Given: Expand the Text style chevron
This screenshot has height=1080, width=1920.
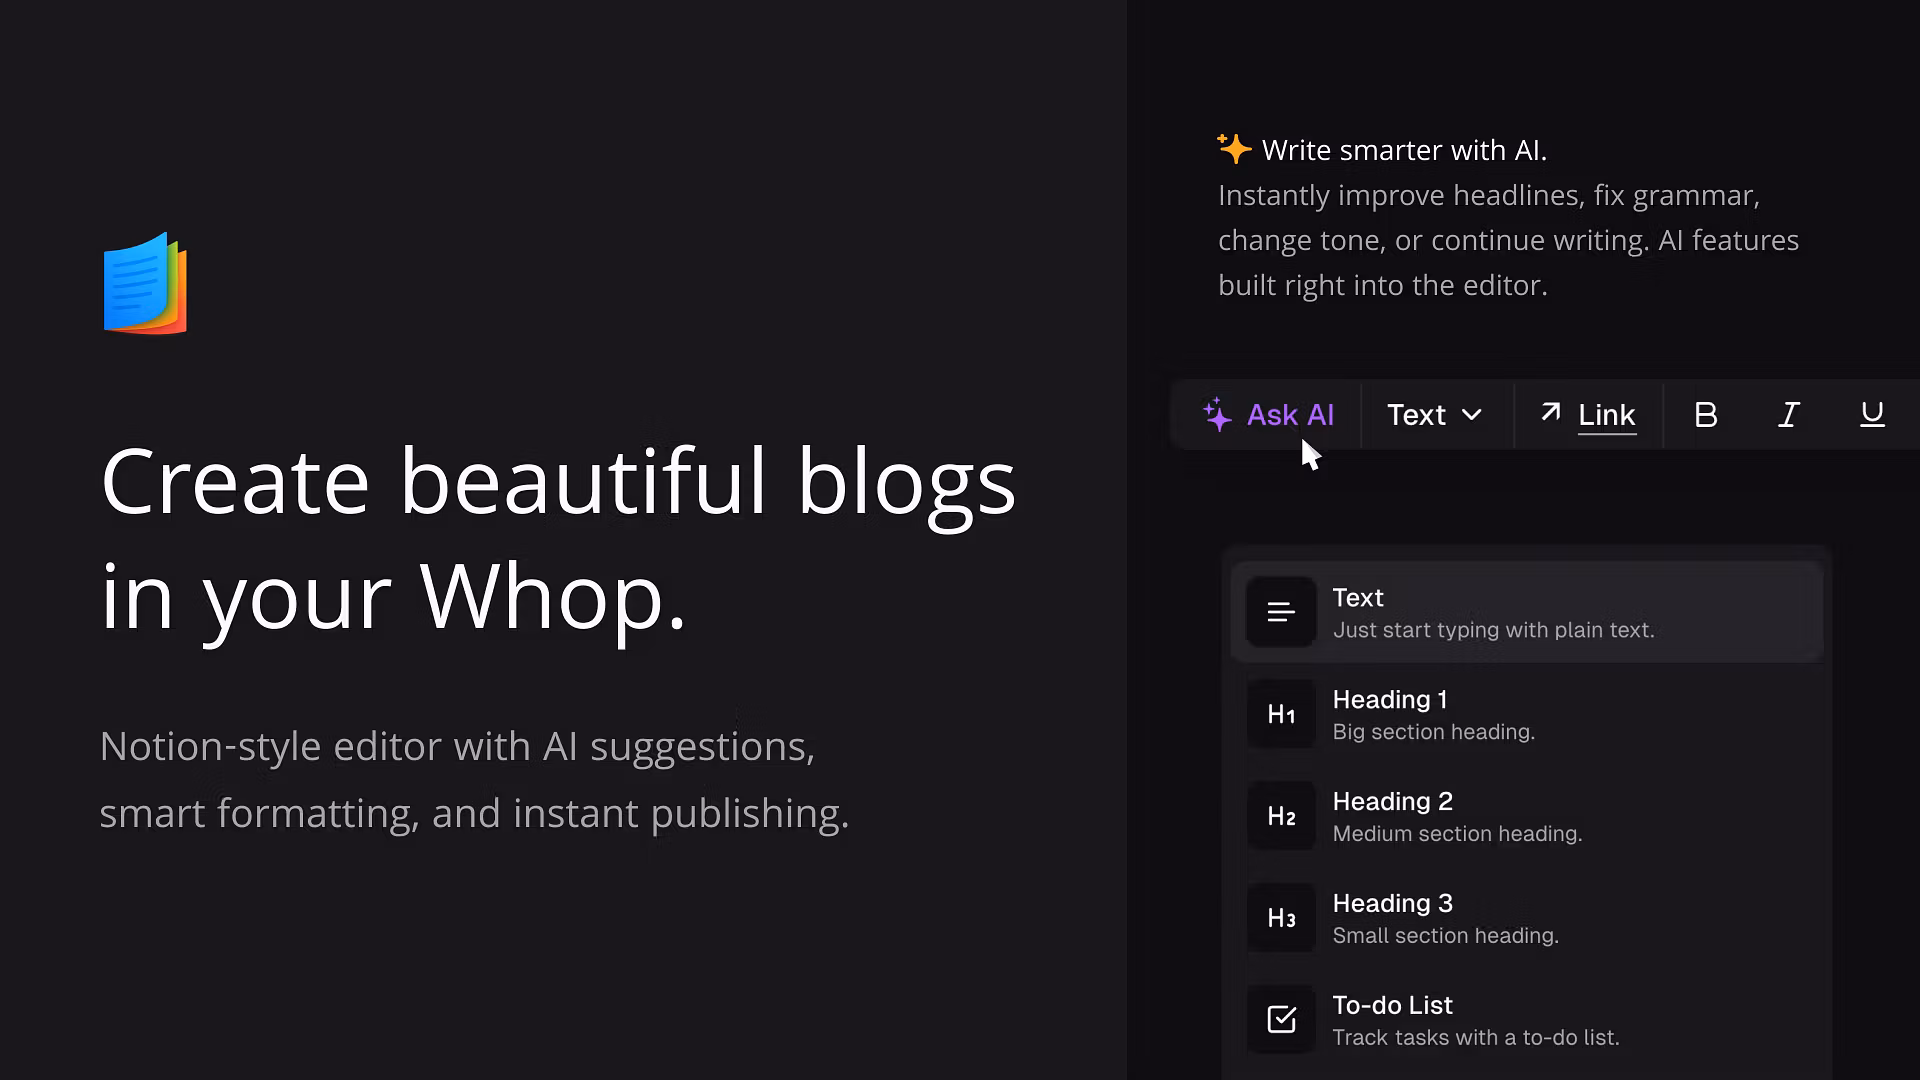Looking at the screenshot, I should (1471, 415).
